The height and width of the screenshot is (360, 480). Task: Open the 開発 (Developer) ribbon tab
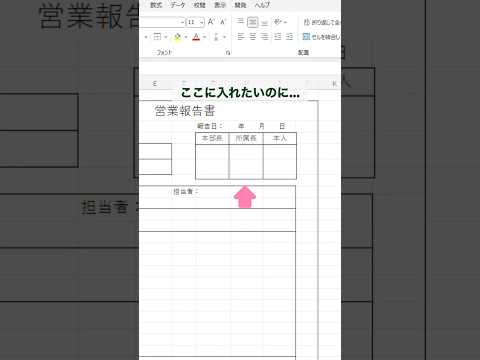pyautogui.click(x=240, y=5)
